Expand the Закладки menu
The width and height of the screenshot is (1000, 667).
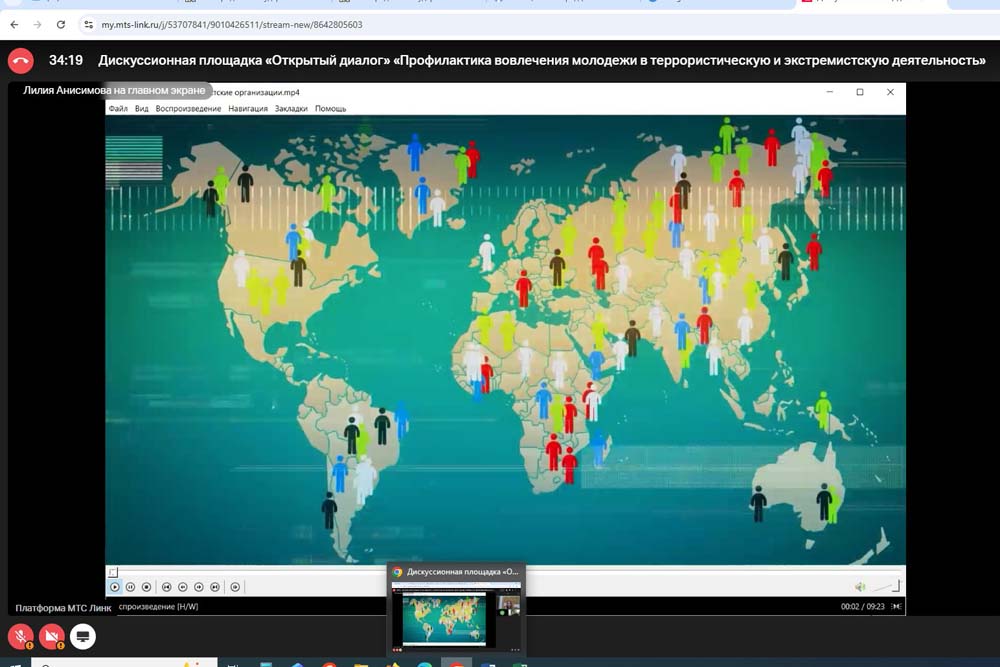(291, 108)
